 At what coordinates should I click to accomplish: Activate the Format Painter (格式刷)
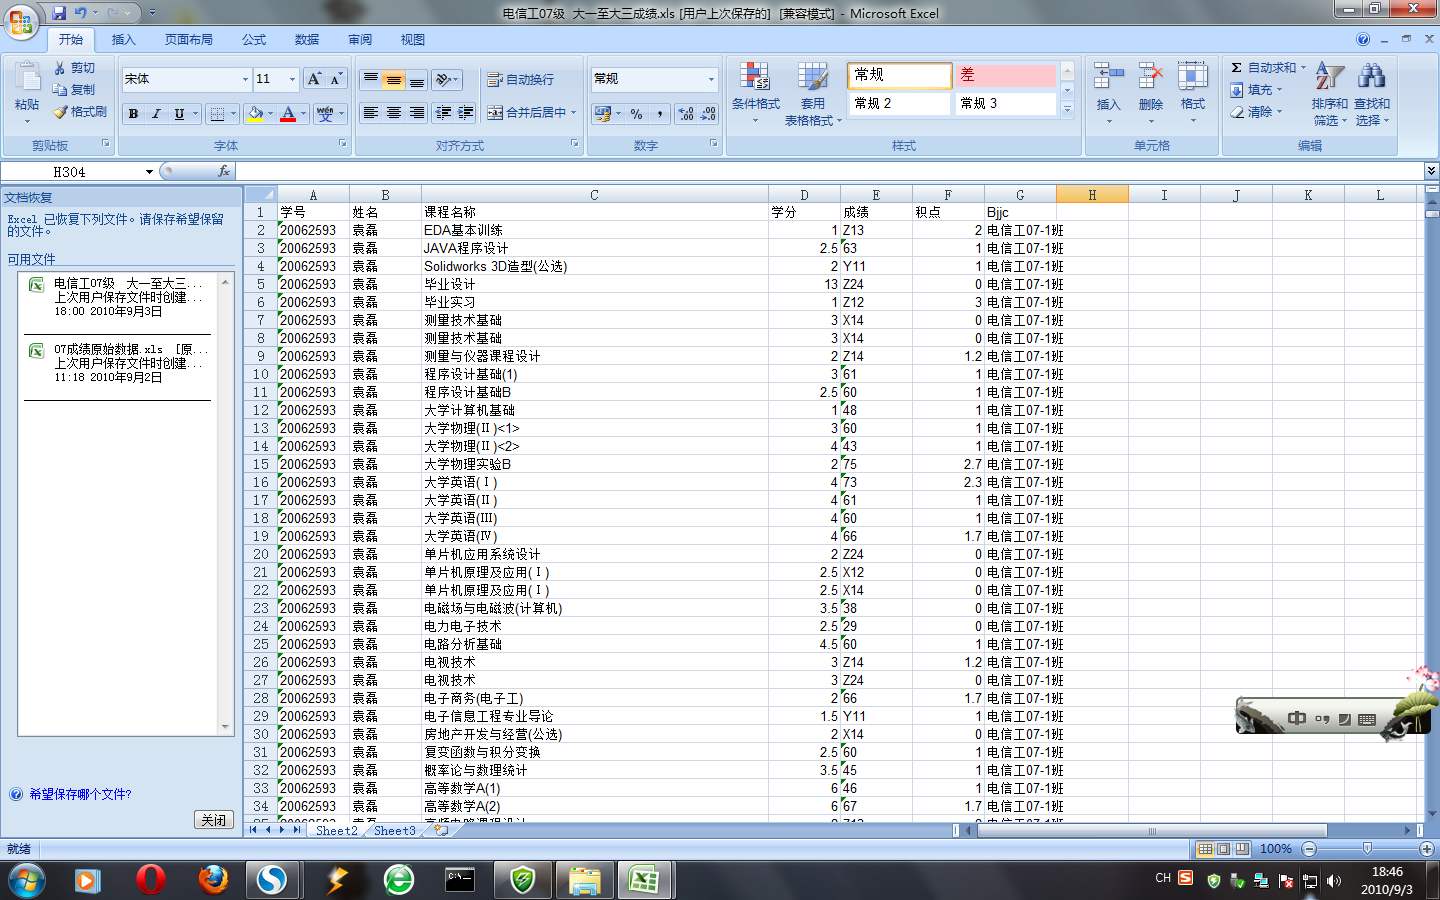pos(80,112)
